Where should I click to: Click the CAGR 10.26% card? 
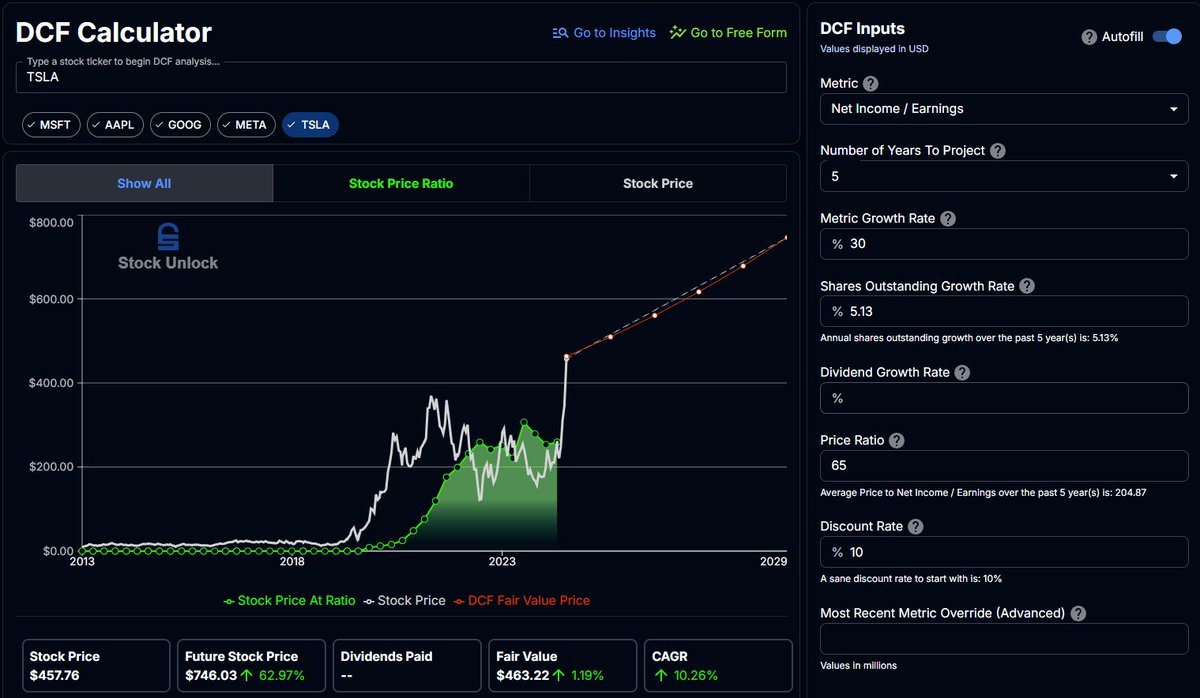(x=718, y=667)
